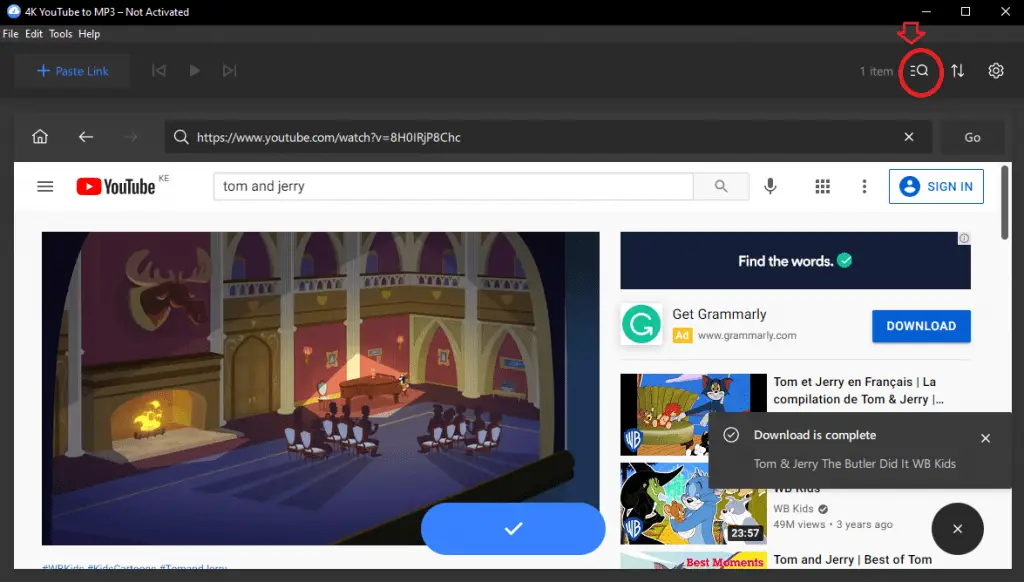Skip to previous track in toolbar
This screenshot has width=1024, height=582.
tap(159, 71)
